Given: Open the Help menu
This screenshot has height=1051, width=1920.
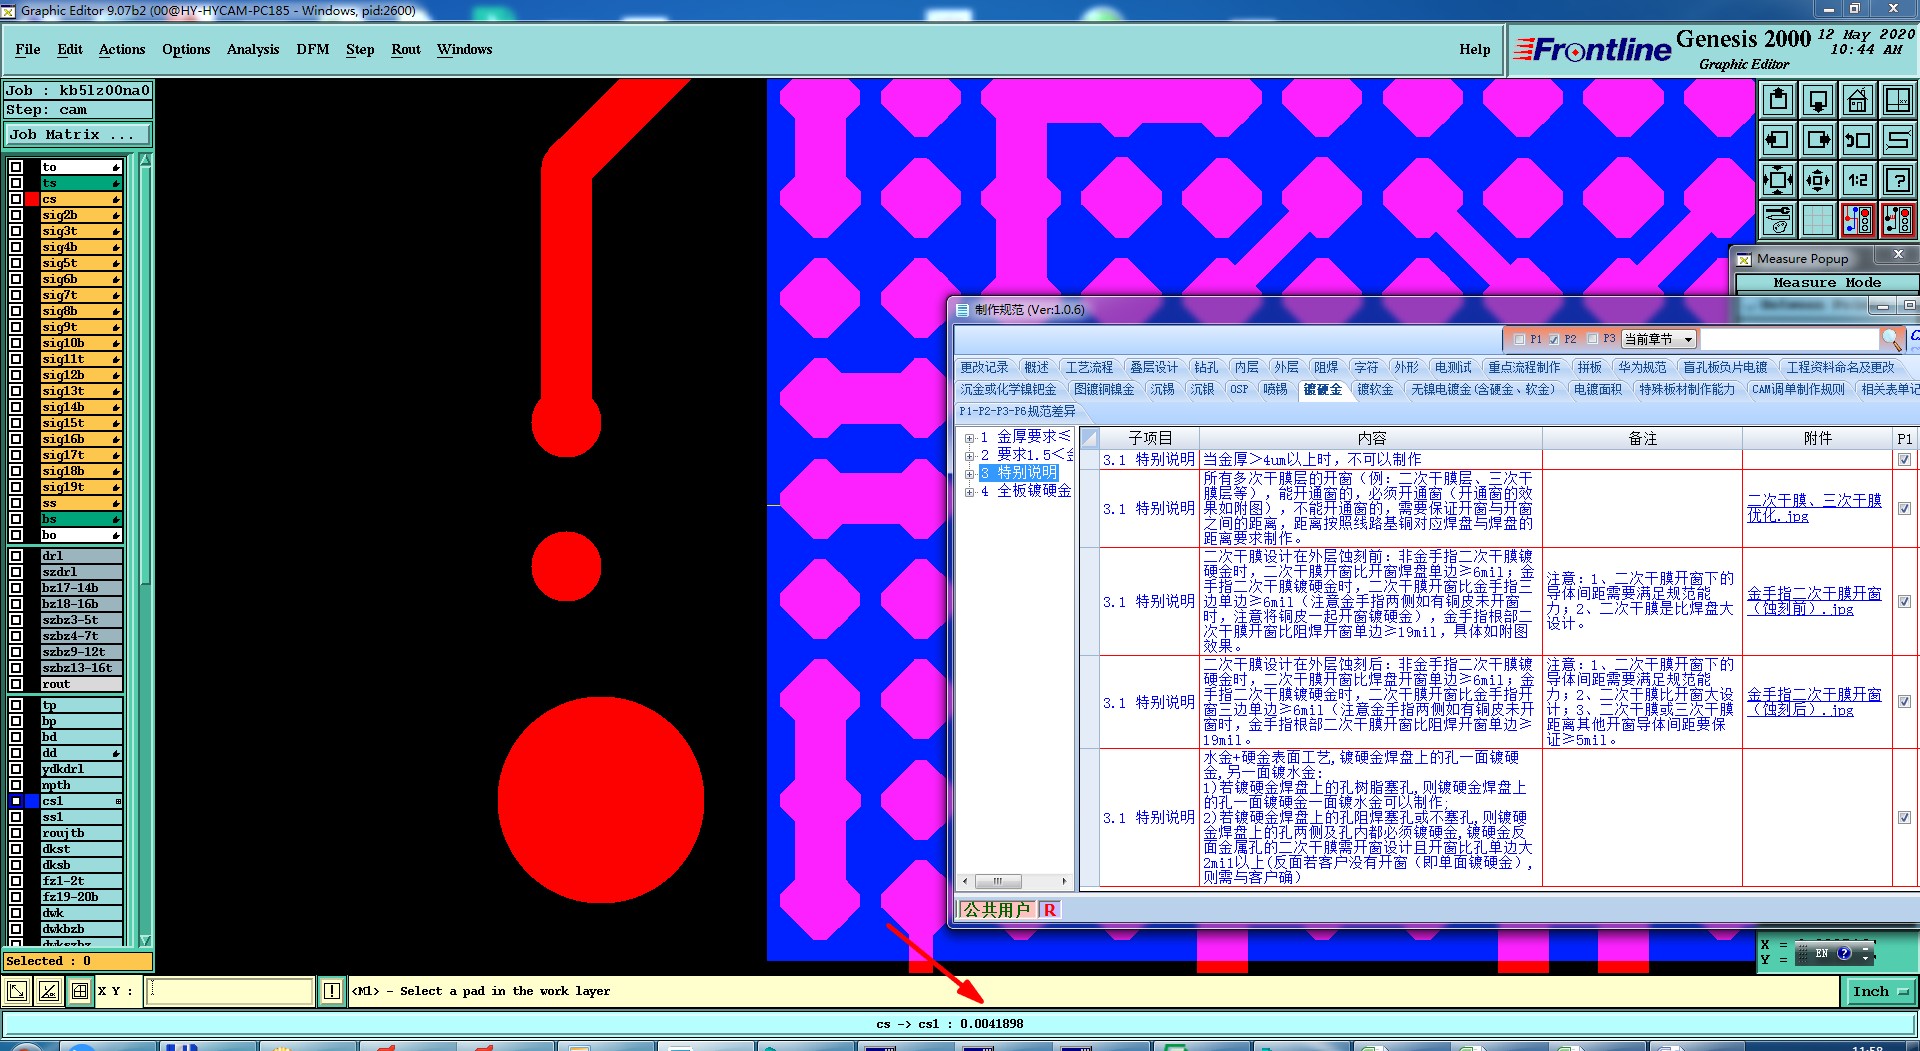Looking at the screenshot, I should click(x=1474, y=49).
